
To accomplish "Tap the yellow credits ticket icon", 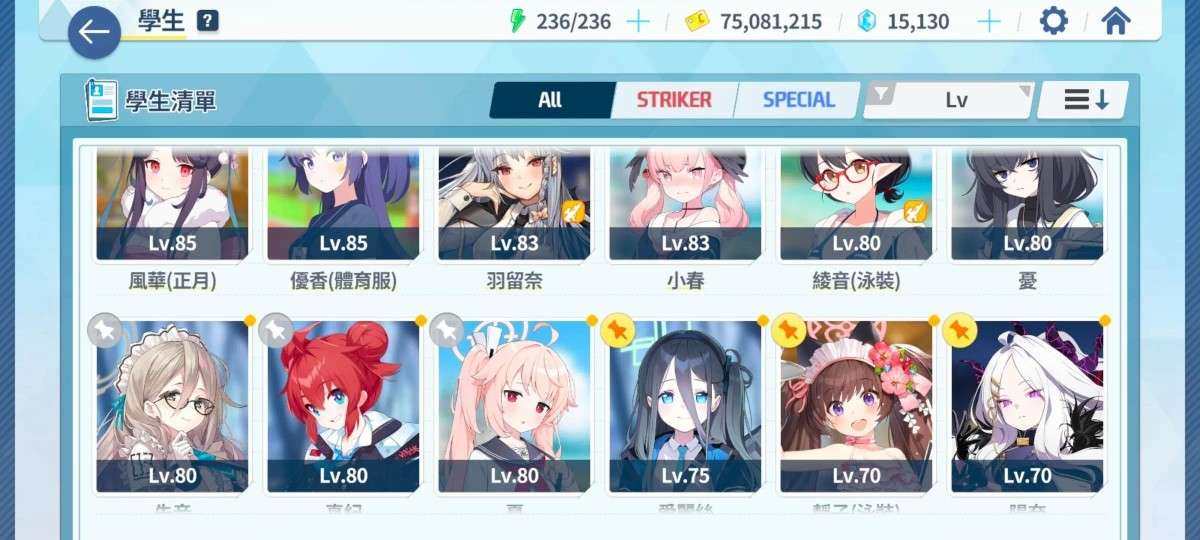I will tap(697, 21).
